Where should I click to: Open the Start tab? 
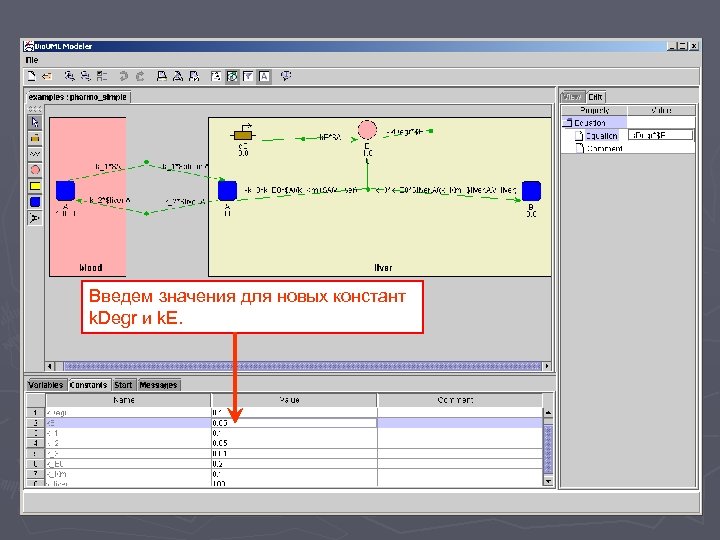click(x=124, y=385)
